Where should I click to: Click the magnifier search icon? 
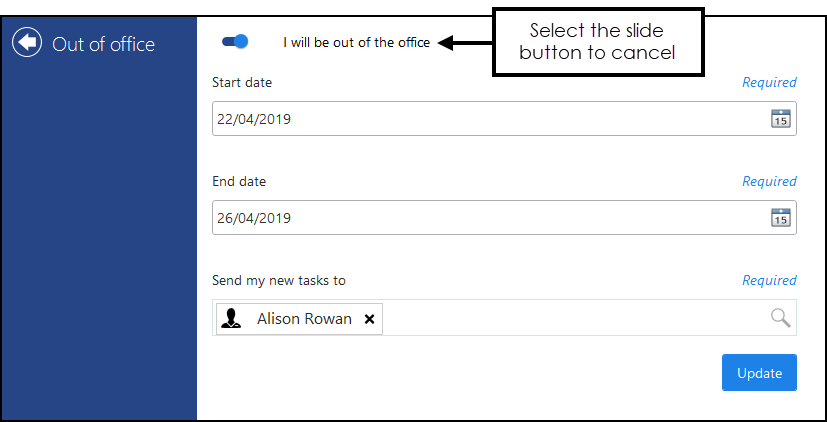point(780,318)
